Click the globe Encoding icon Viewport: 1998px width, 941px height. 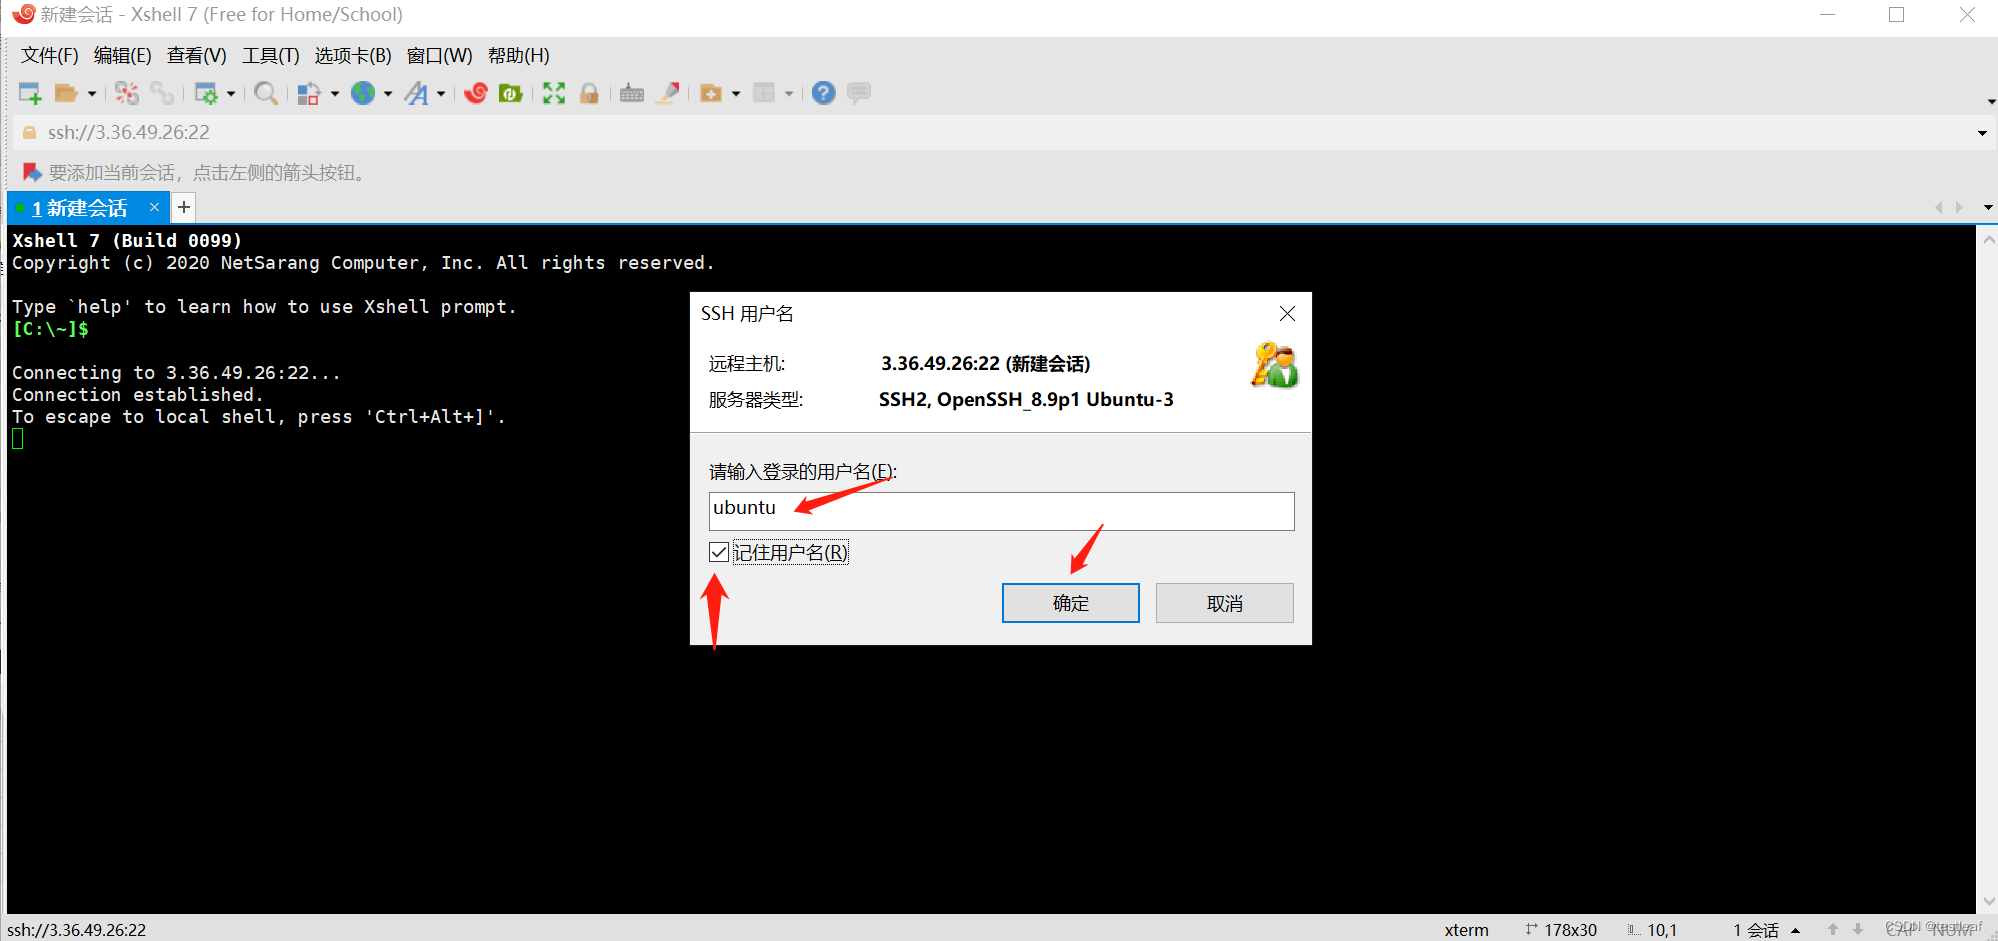point(363,93)
